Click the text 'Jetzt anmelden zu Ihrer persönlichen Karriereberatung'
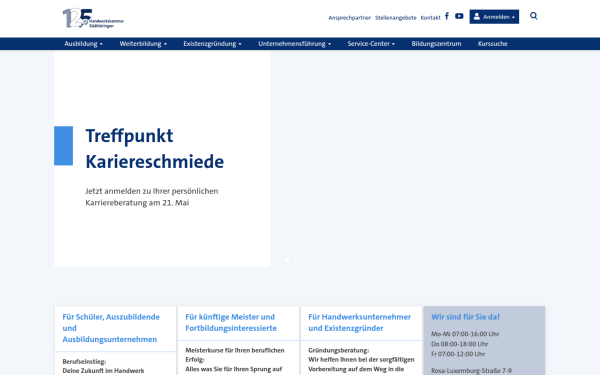Viewport: 600px width, 375px height. (152, 197)
